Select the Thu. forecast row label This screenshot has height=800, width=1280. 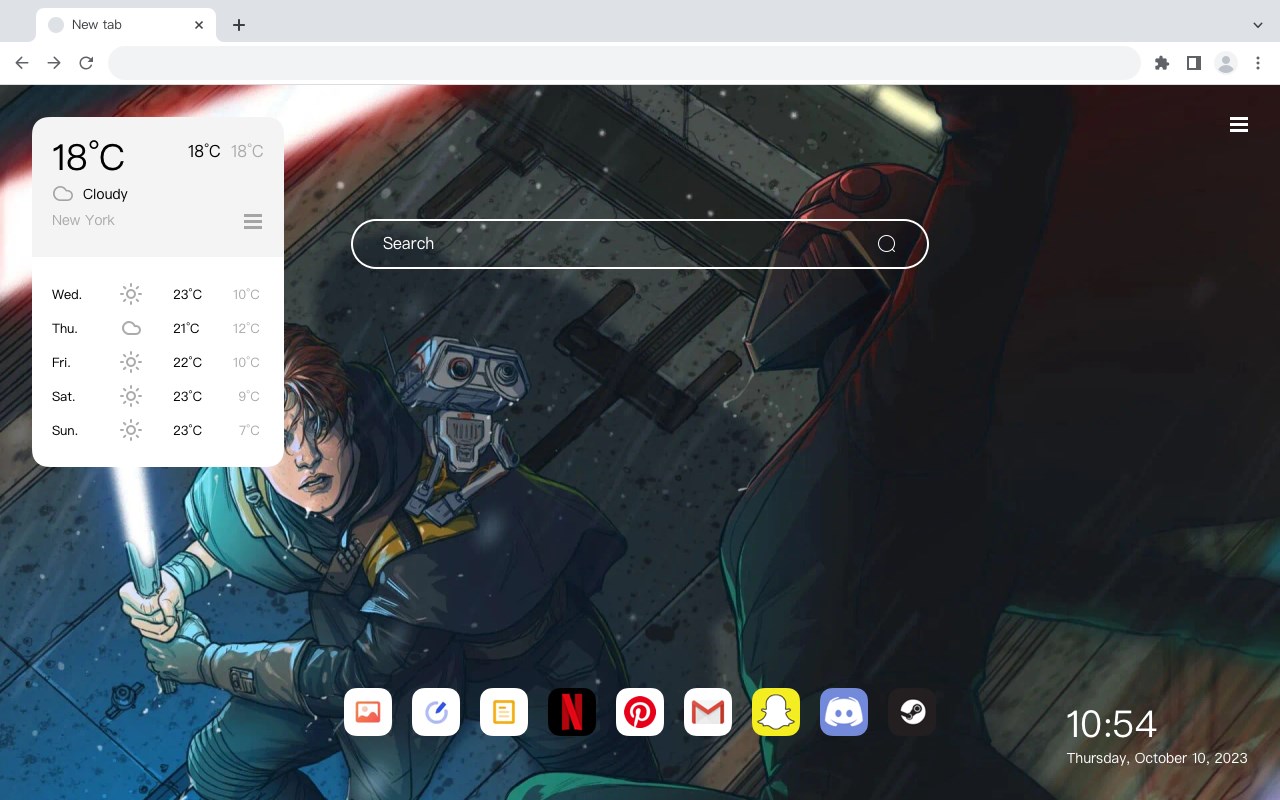[x=65, y=328]
